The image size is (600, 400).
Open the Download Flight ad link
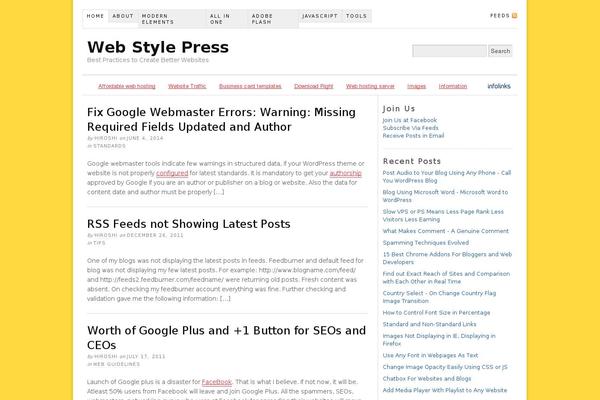coord(313,86)
